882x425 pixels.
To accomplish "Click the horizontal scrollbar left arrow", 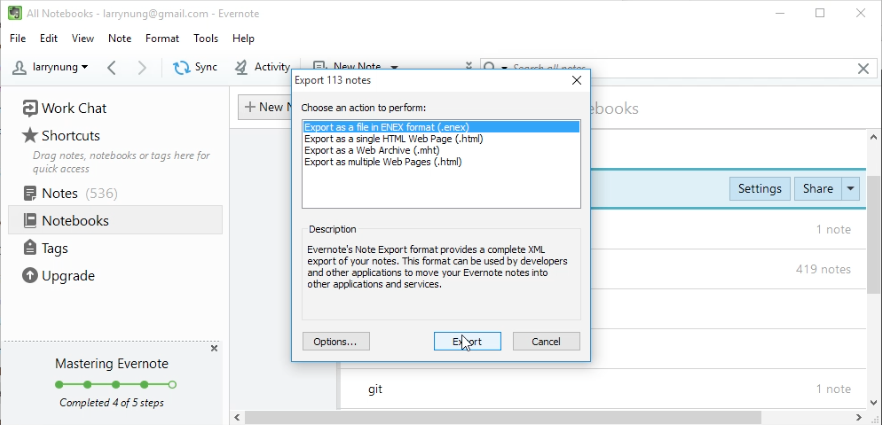I will click(237, 417).
